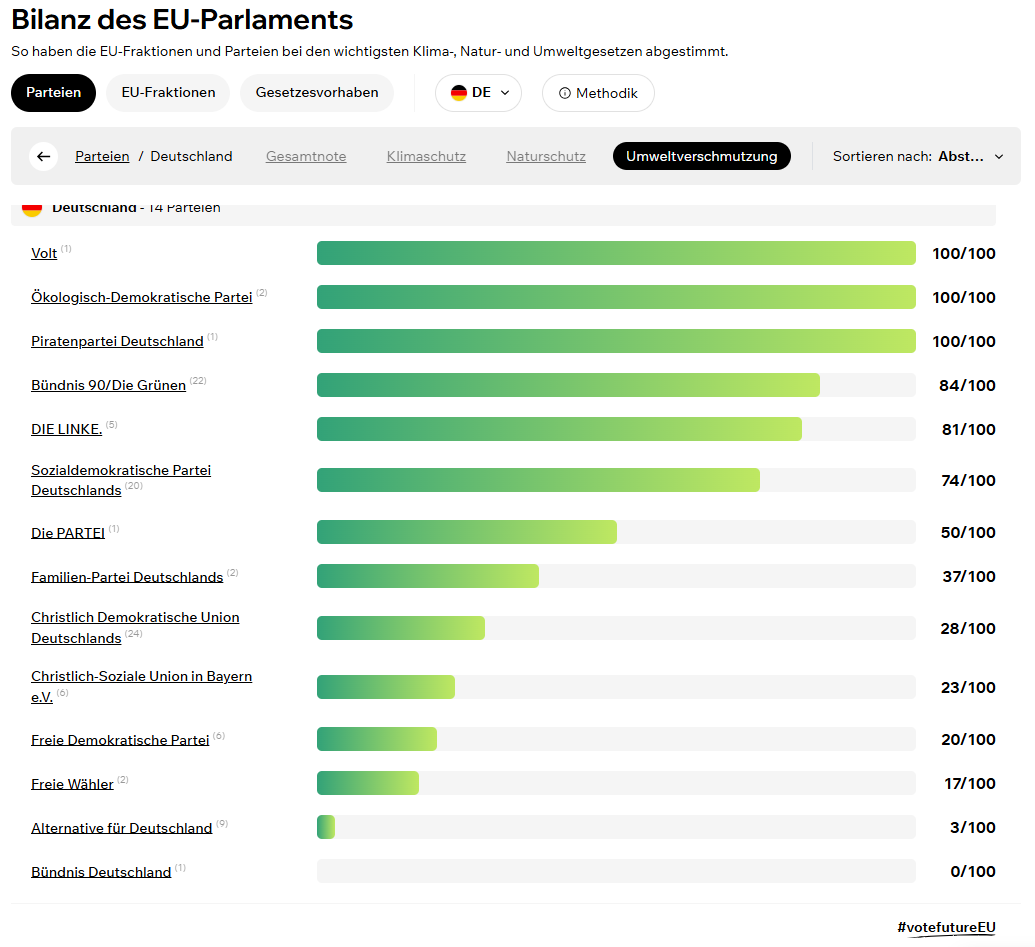Screen dimensions: 1035x947
Task: Click the 28/100 score value
Action: coord(968,628)
